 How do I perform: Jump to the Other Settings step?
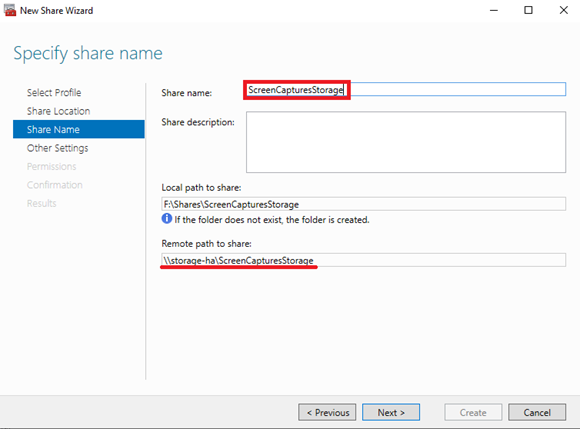click(57, 148)
